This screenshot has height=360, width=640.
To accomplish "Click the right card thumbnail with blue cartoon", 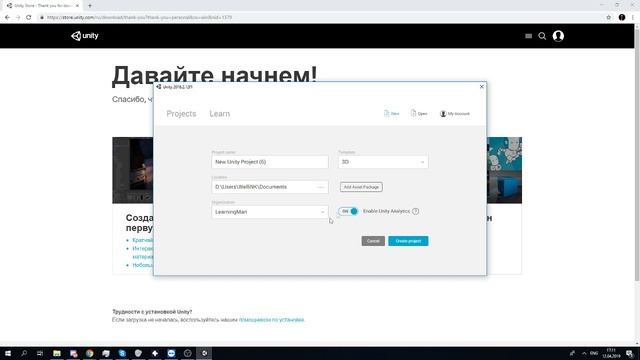I will coord(504,170).
